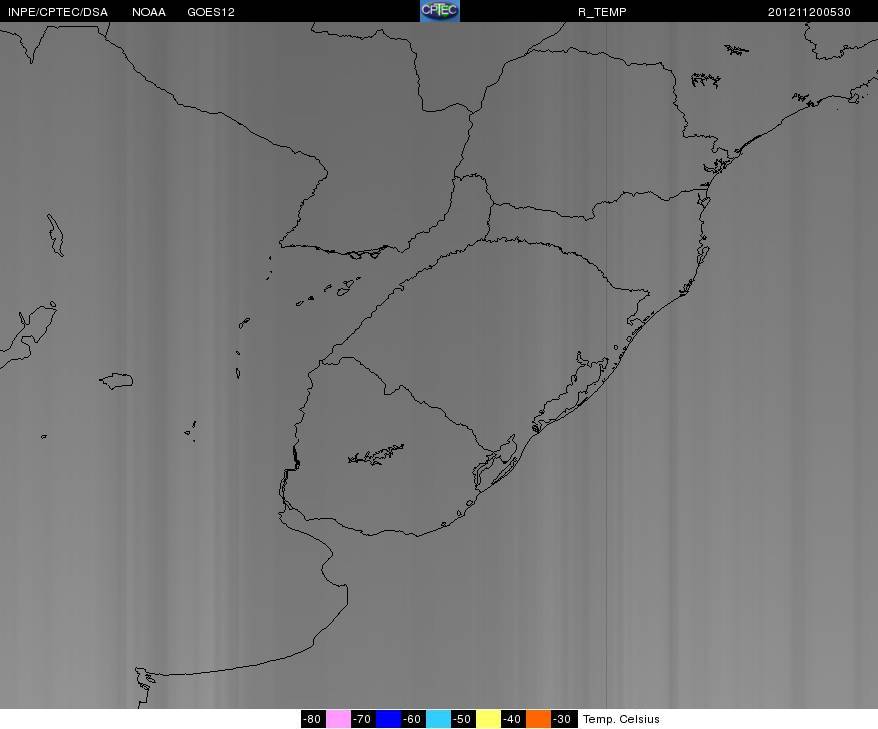Click the CPTEC logo in header
Image resolution: width=878 pixels, height=729 pixels.
[x=440, y=11]
